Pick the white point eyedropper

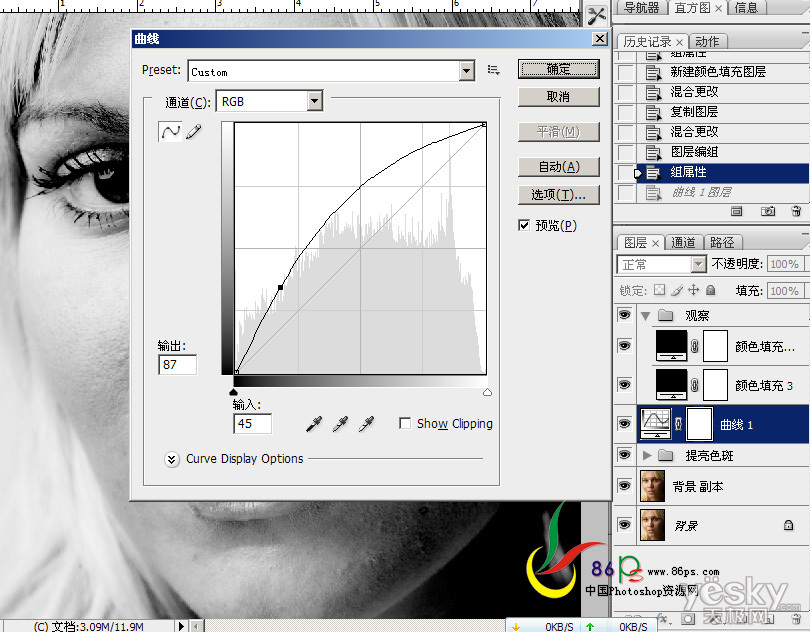[x=366, y=424]
